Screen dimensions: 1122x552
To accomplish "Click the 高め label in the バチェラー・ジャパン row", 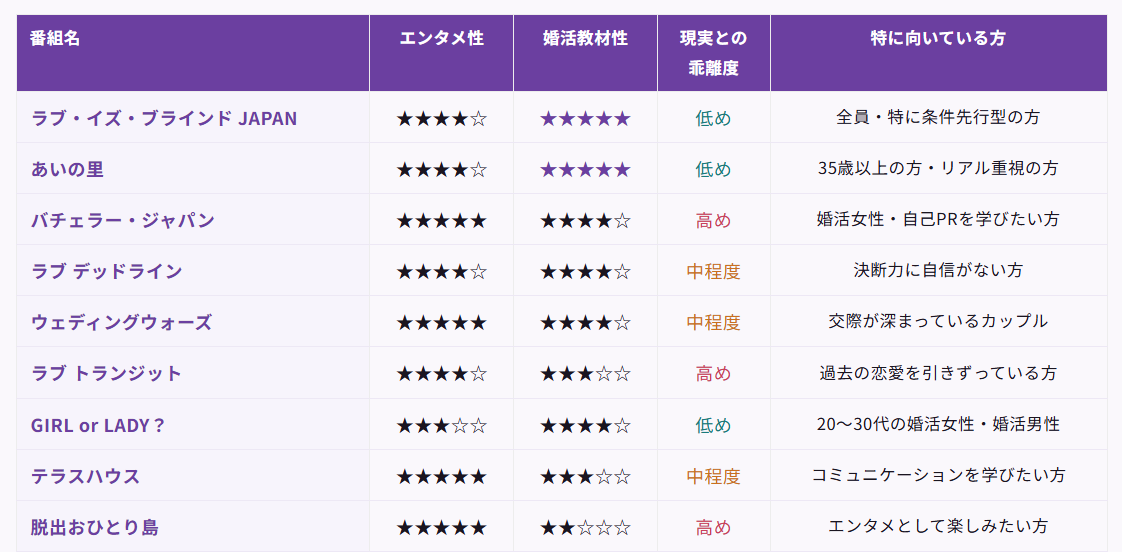I will tap(713, 220).
